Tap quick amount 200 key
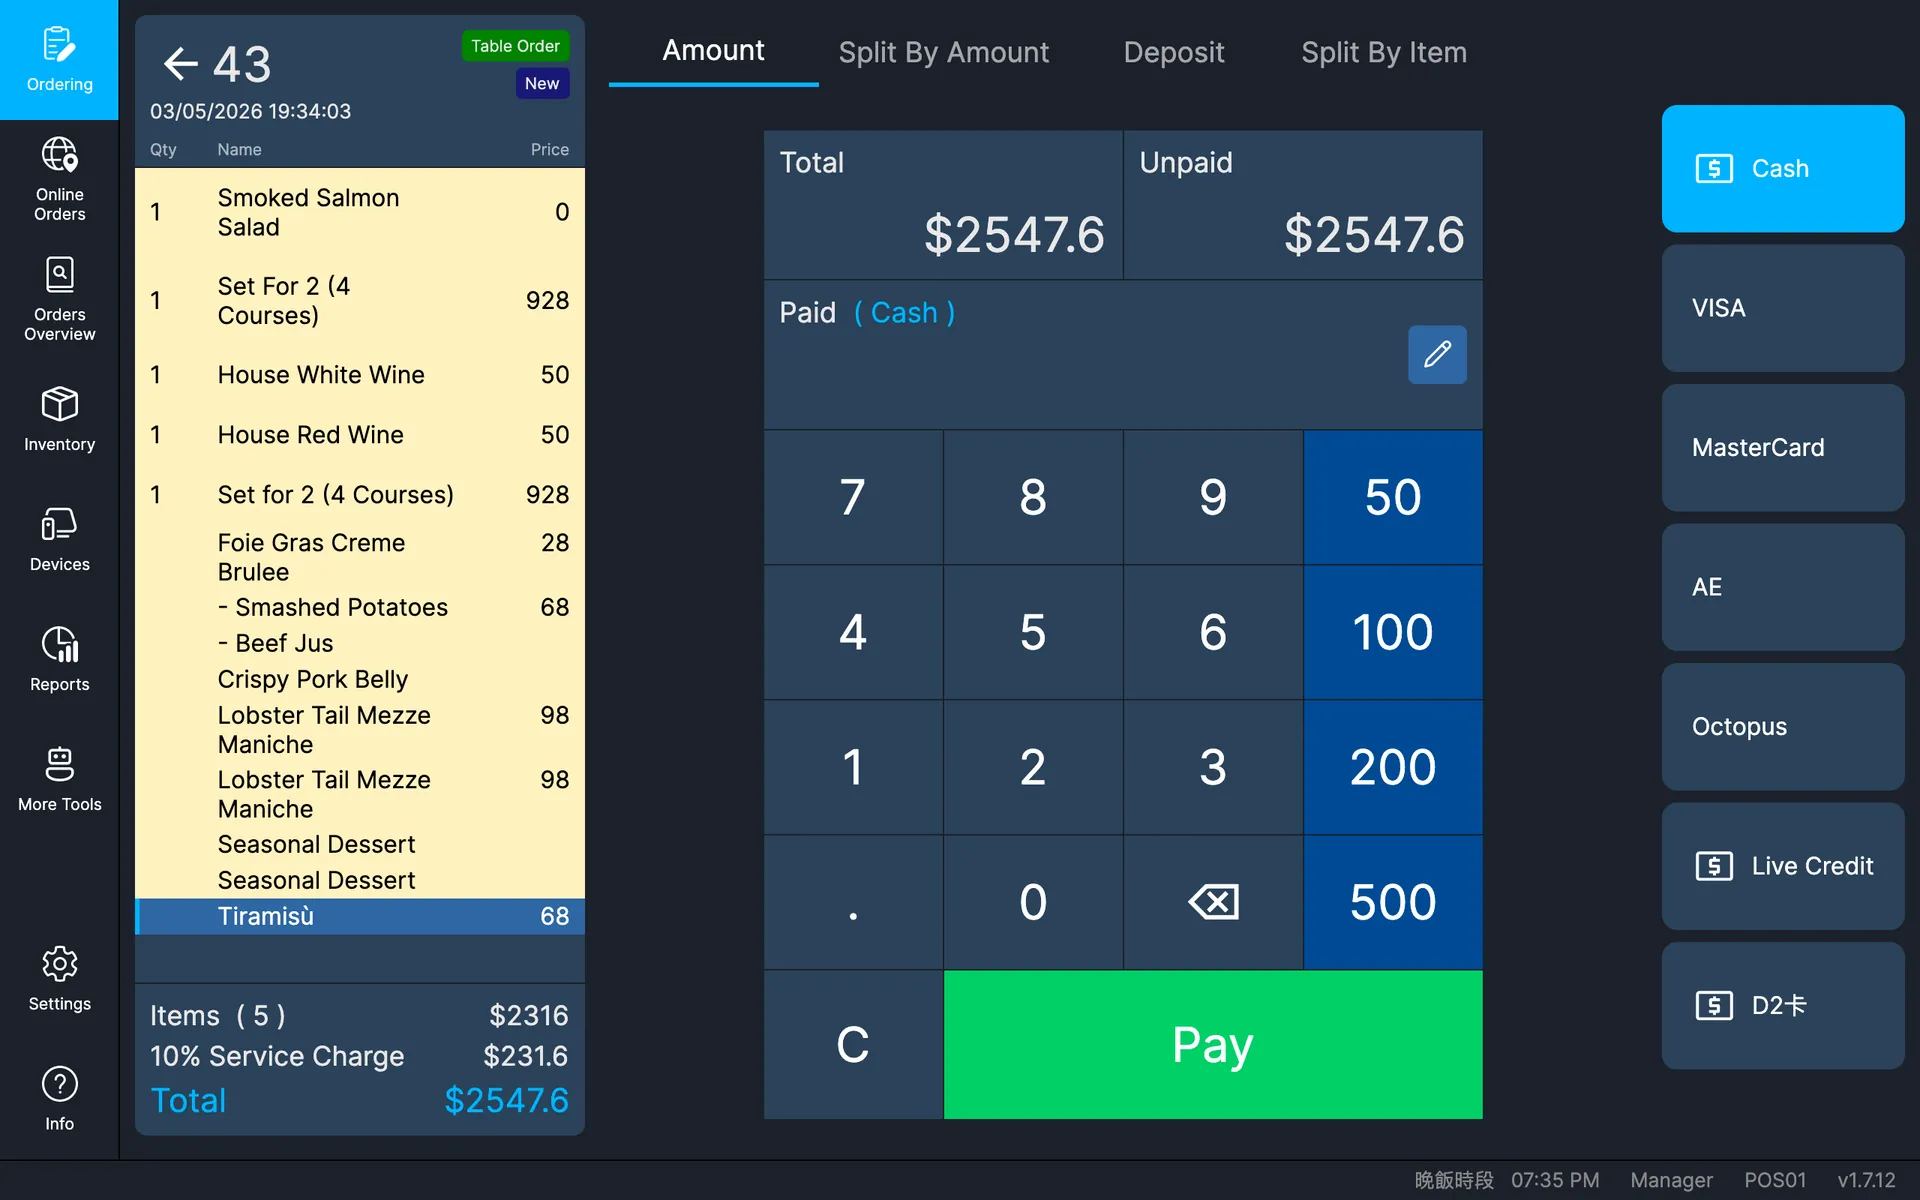 [1393, 767]
